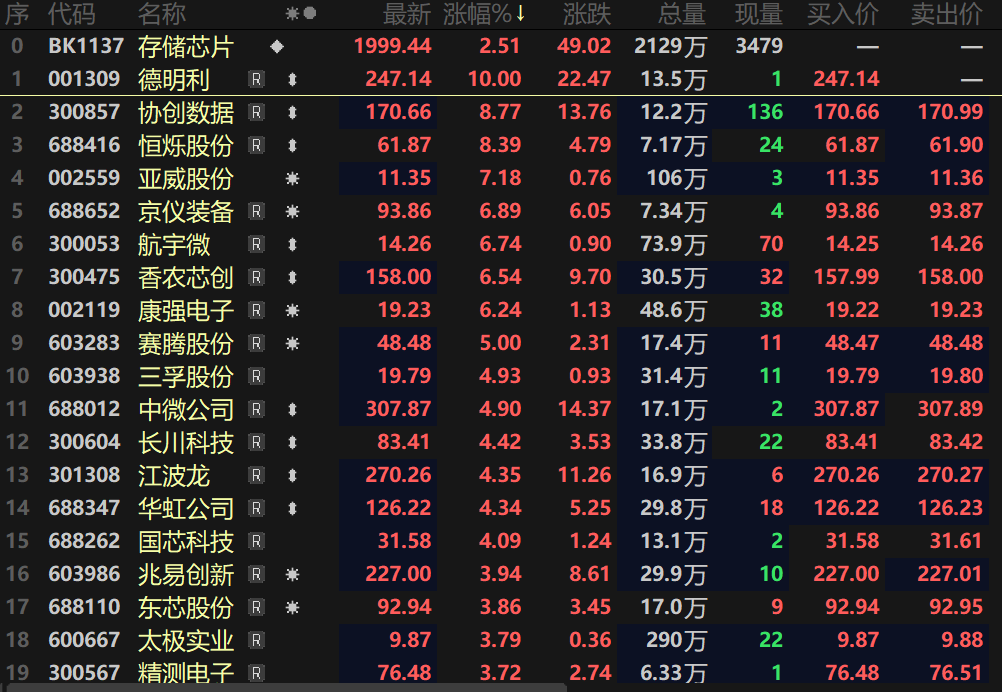Click the up-down marker icon for 航宇微

292,245
